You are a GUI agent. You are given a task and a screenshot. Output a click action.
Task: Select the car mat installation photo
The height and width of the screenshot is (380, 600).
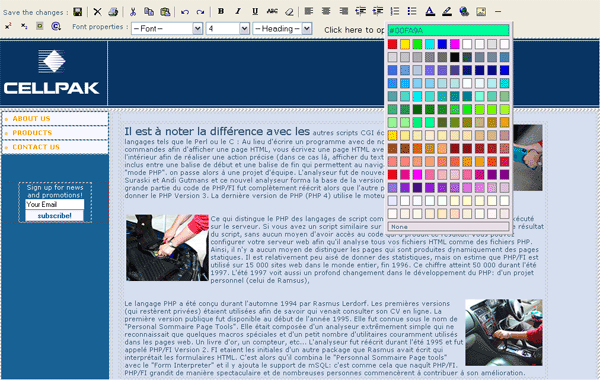coord(167,248)
